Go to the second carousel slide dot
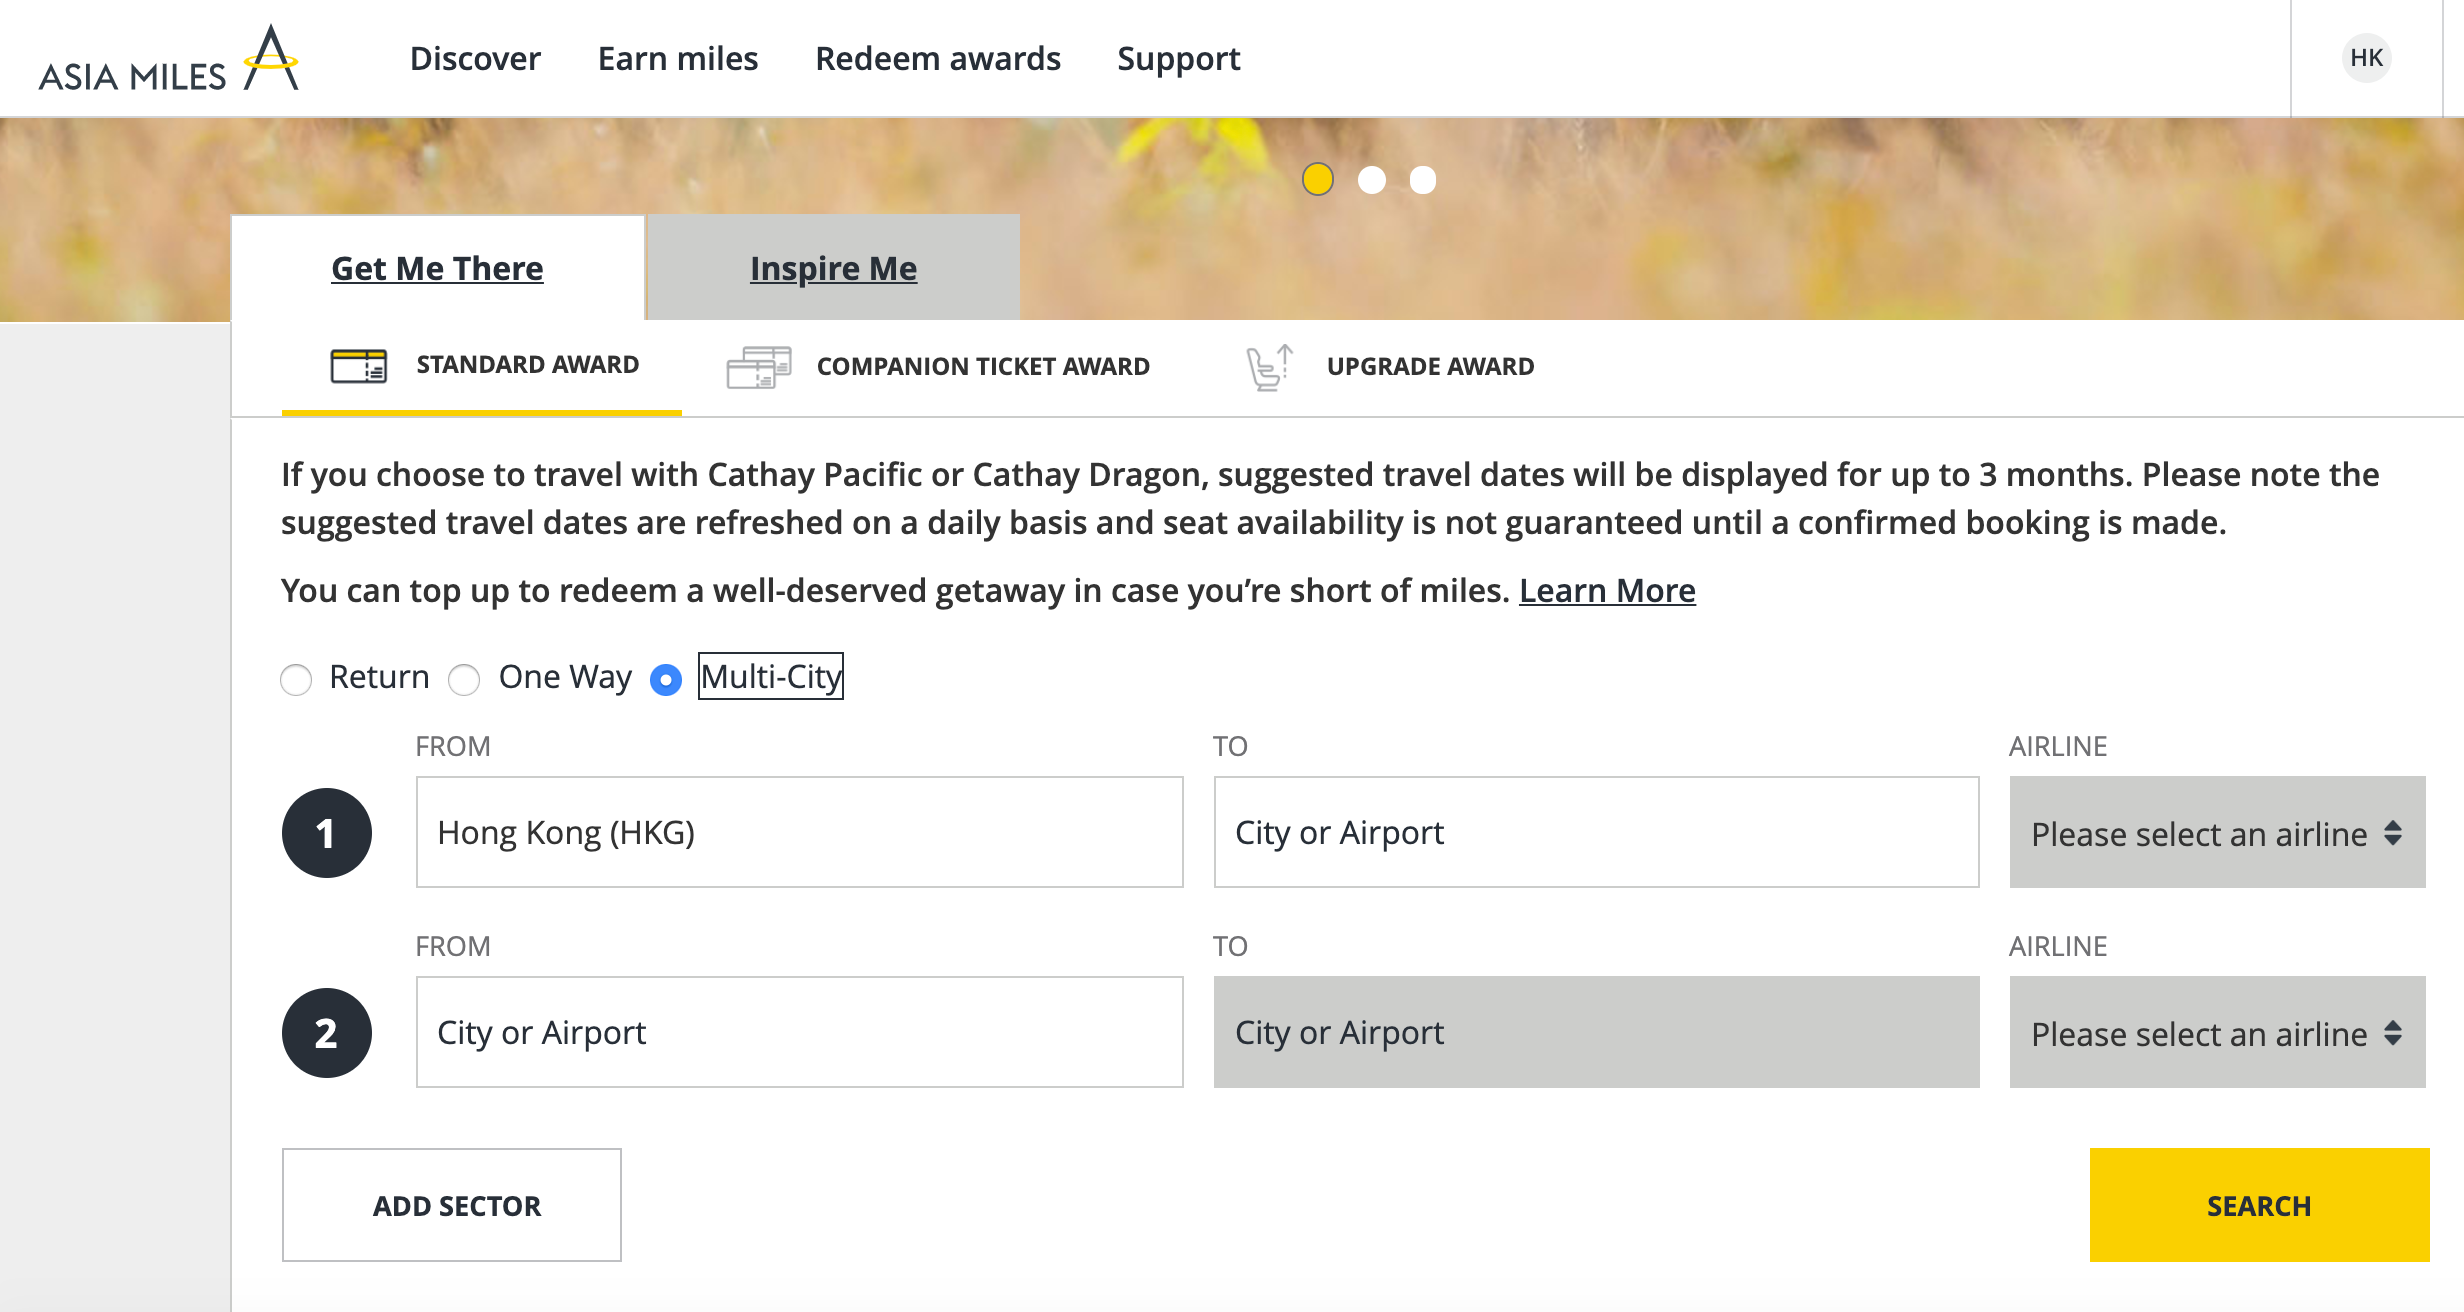The image size is (2464, 1312). click(1371, 180)
